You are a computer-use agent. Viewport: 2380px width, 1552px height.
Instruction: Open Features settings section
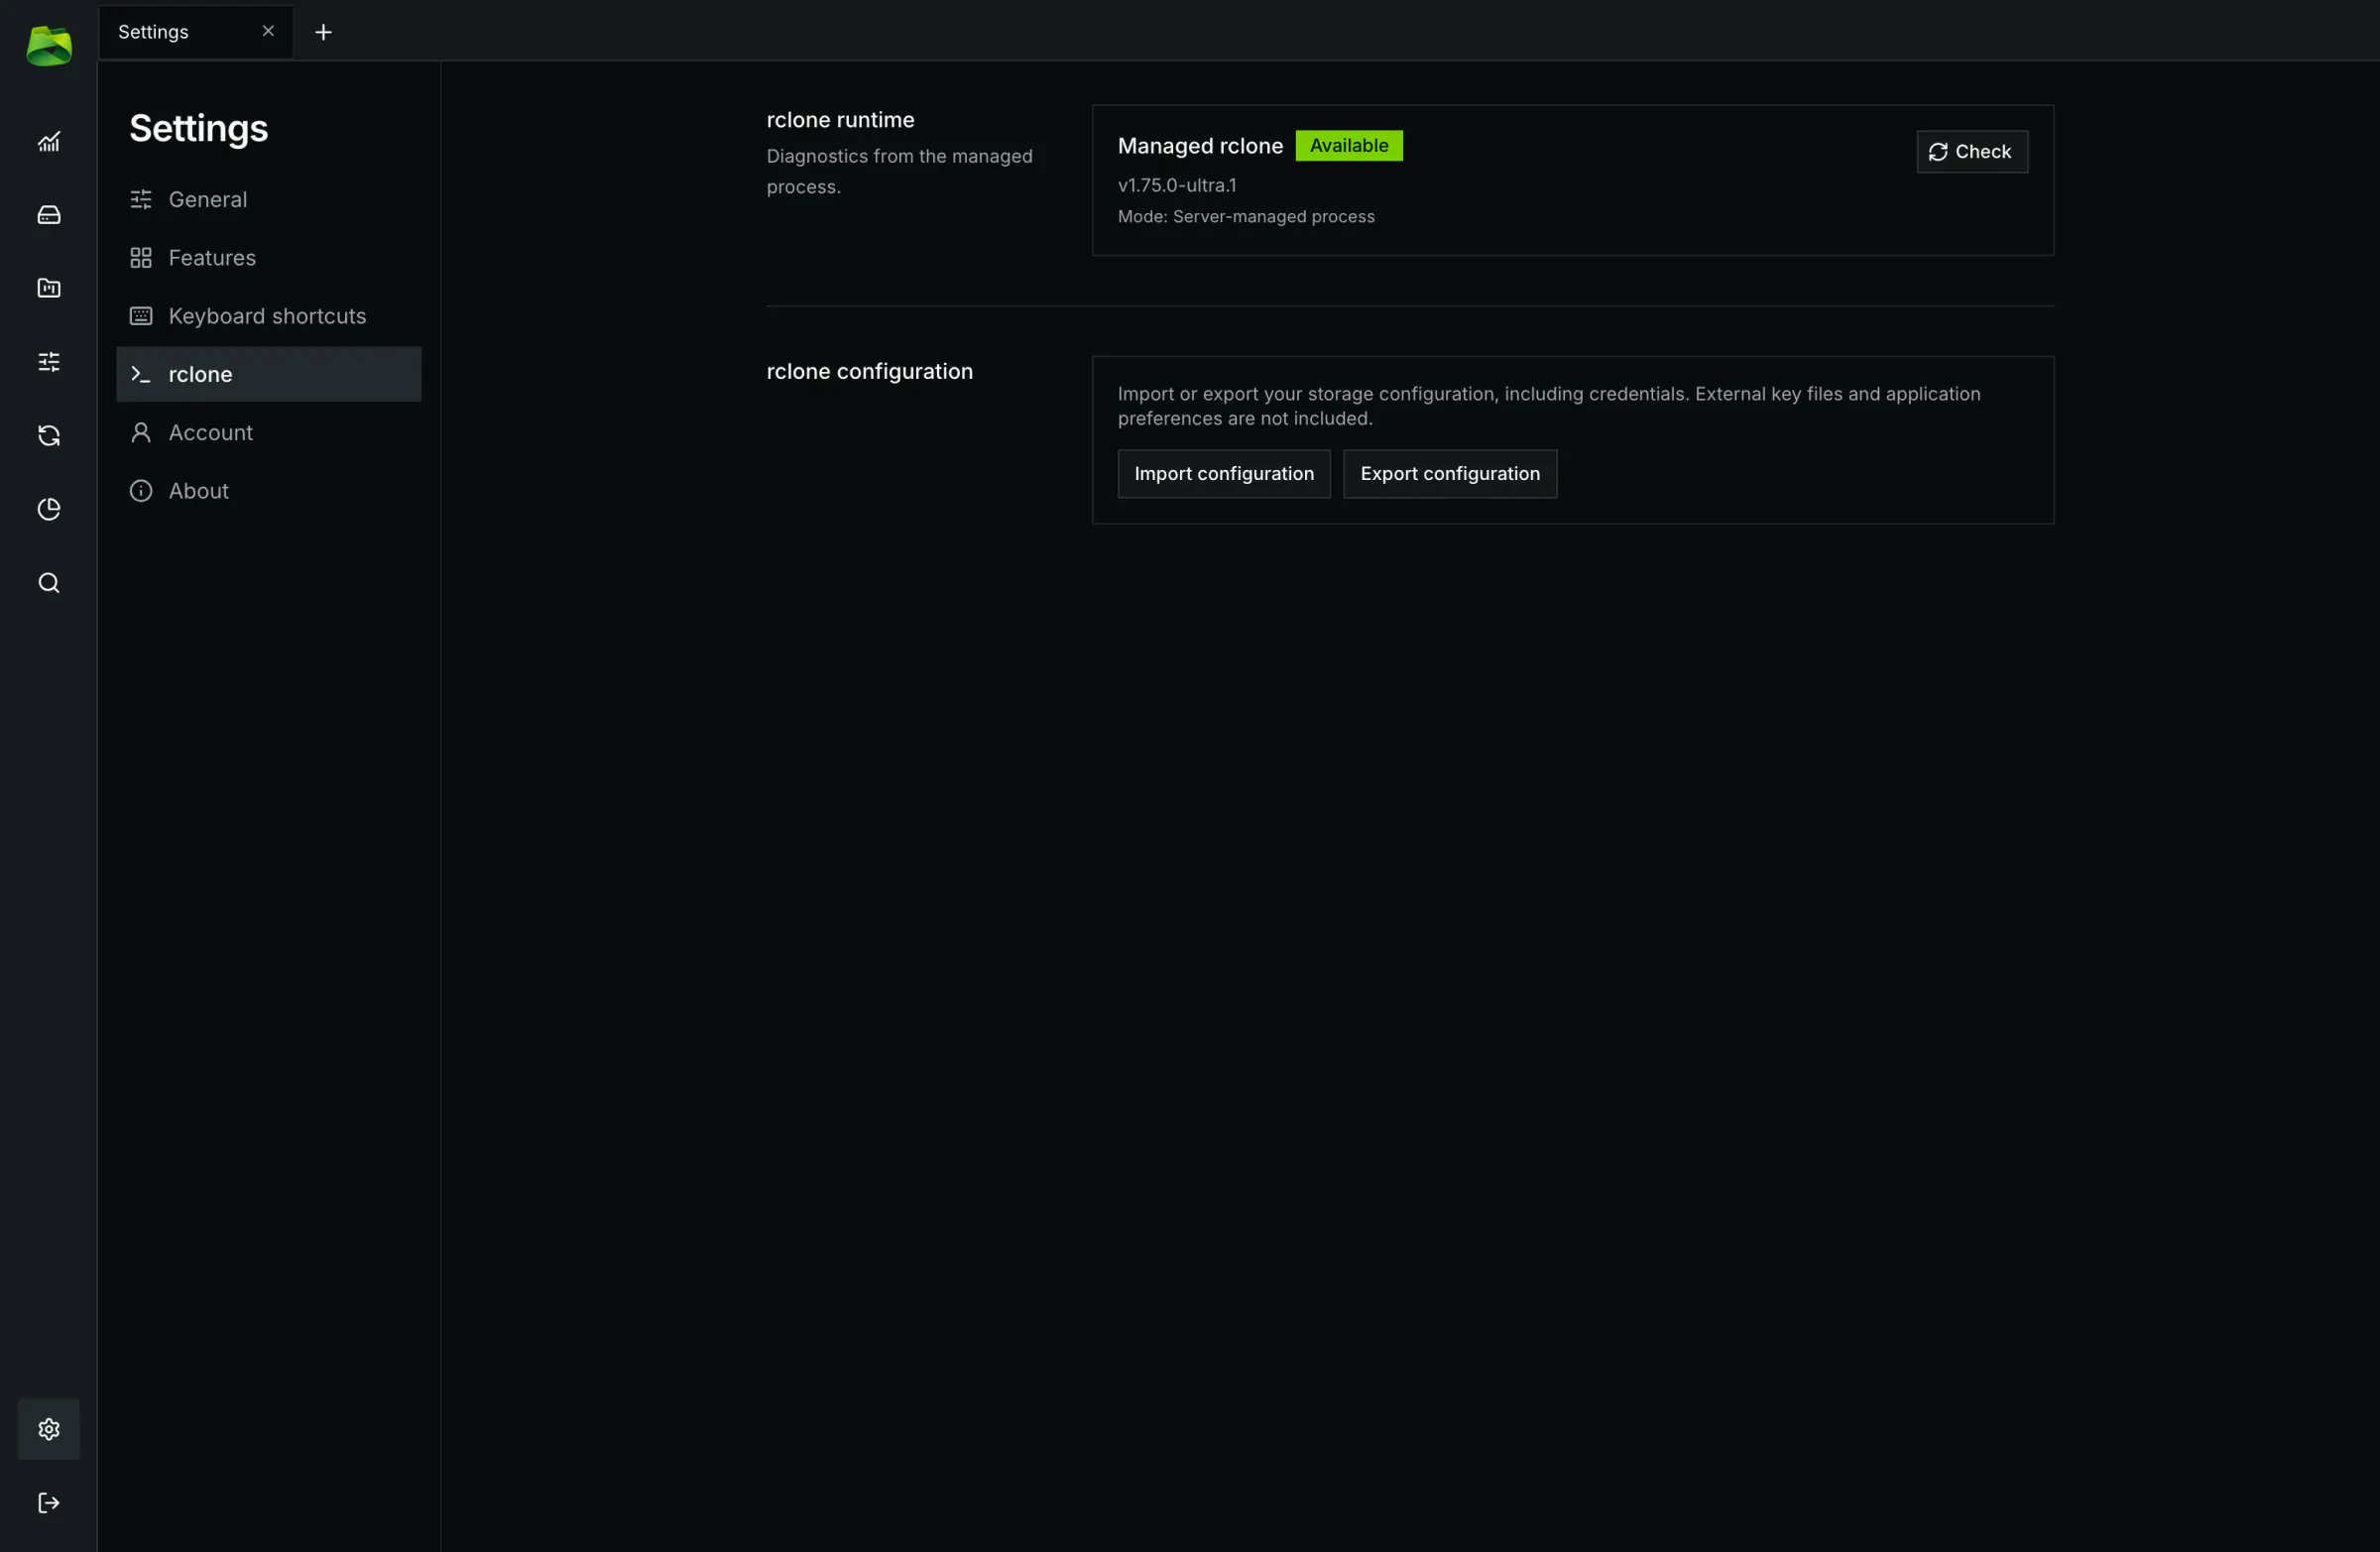269,258
